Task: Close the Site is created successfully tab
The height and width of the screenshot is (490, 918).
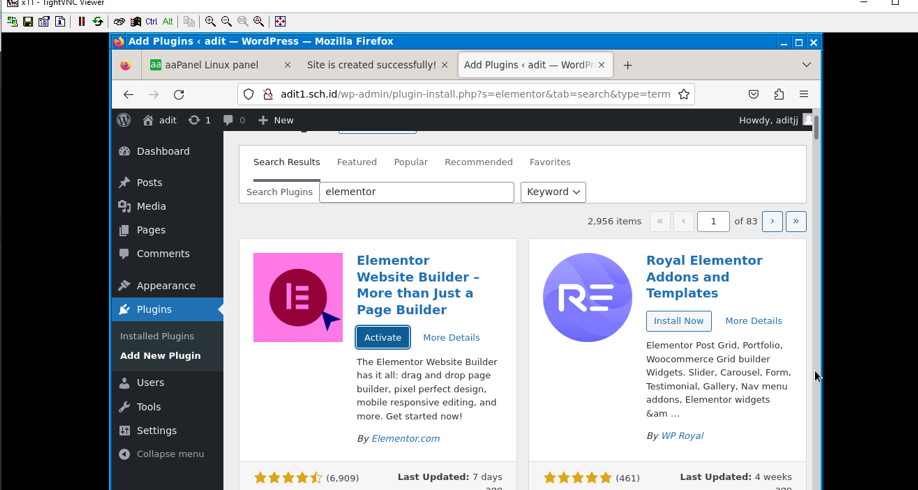Action: tap(444, 65)
